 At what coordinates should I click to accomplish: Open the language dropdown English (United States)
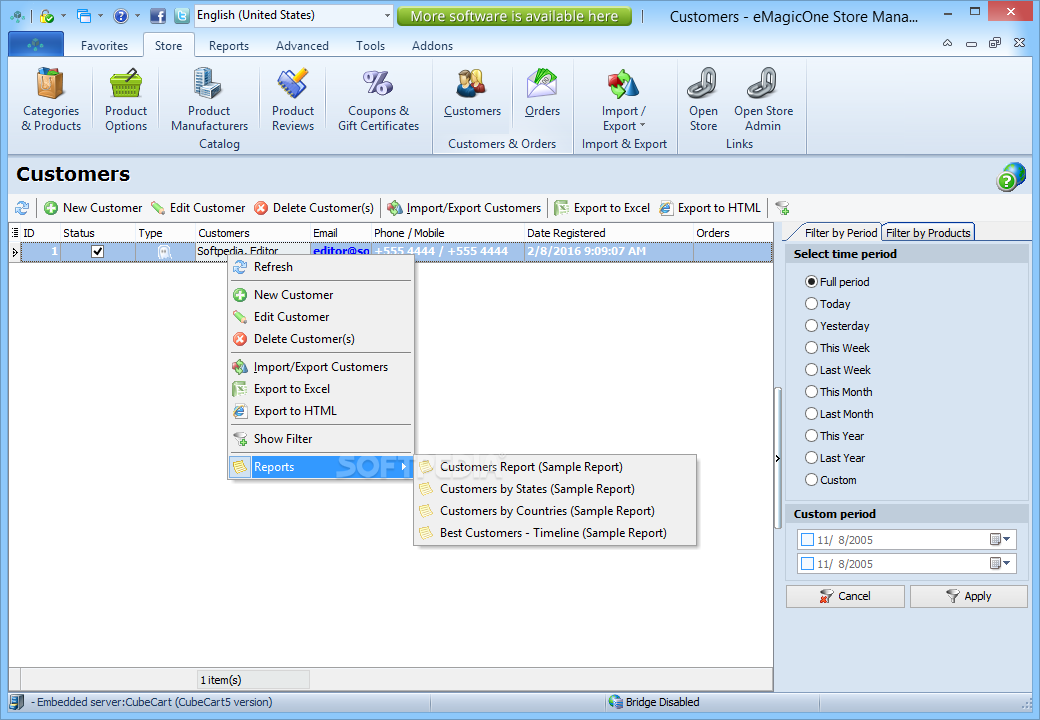[293, 15]
